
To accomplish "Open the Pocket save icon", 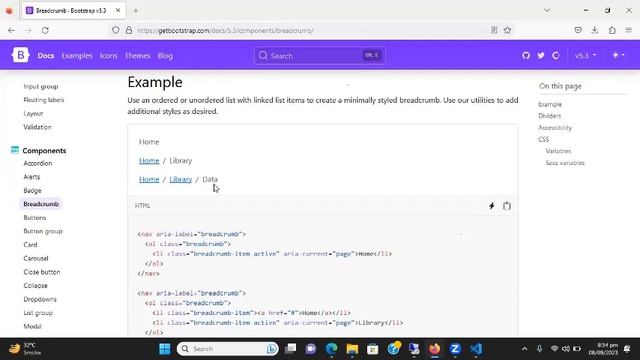I will (578, 30).
